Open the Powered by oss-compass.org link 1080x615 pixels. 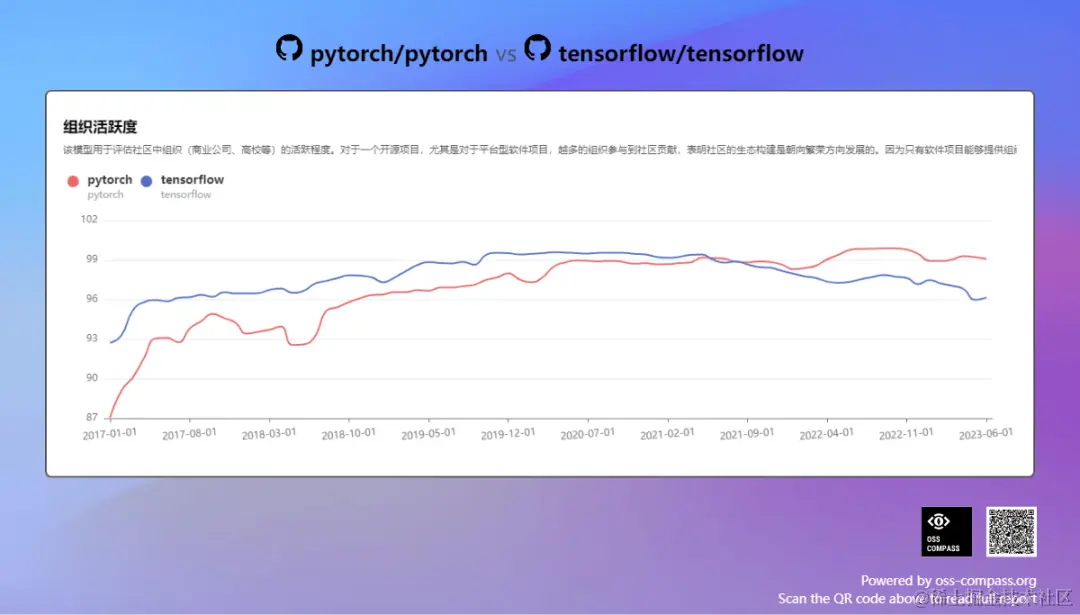pyautogui.click(x=948, y=581)
